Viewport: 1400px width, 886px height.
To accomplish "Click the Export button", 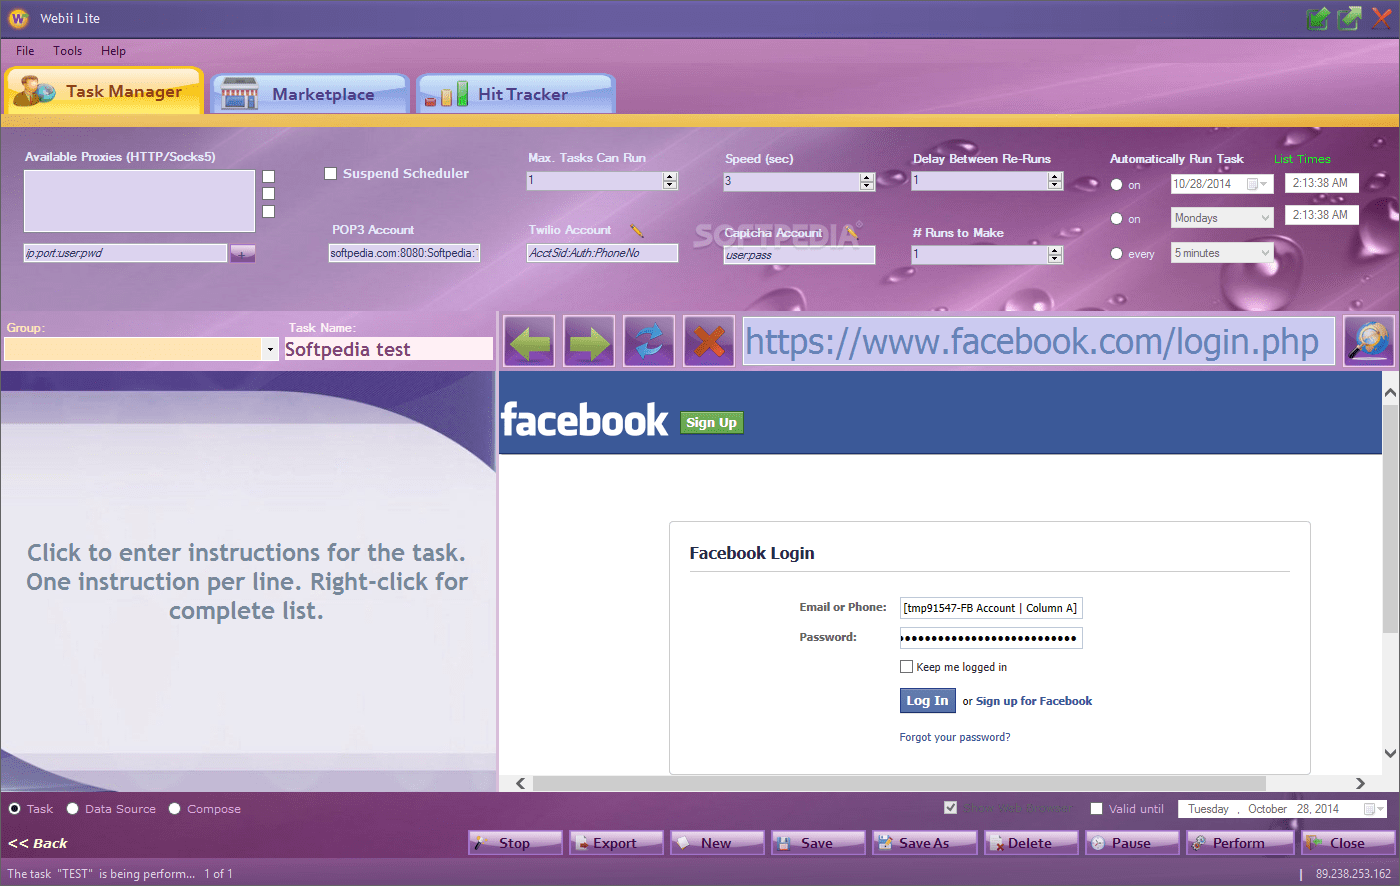I will [x=616, y=843].
